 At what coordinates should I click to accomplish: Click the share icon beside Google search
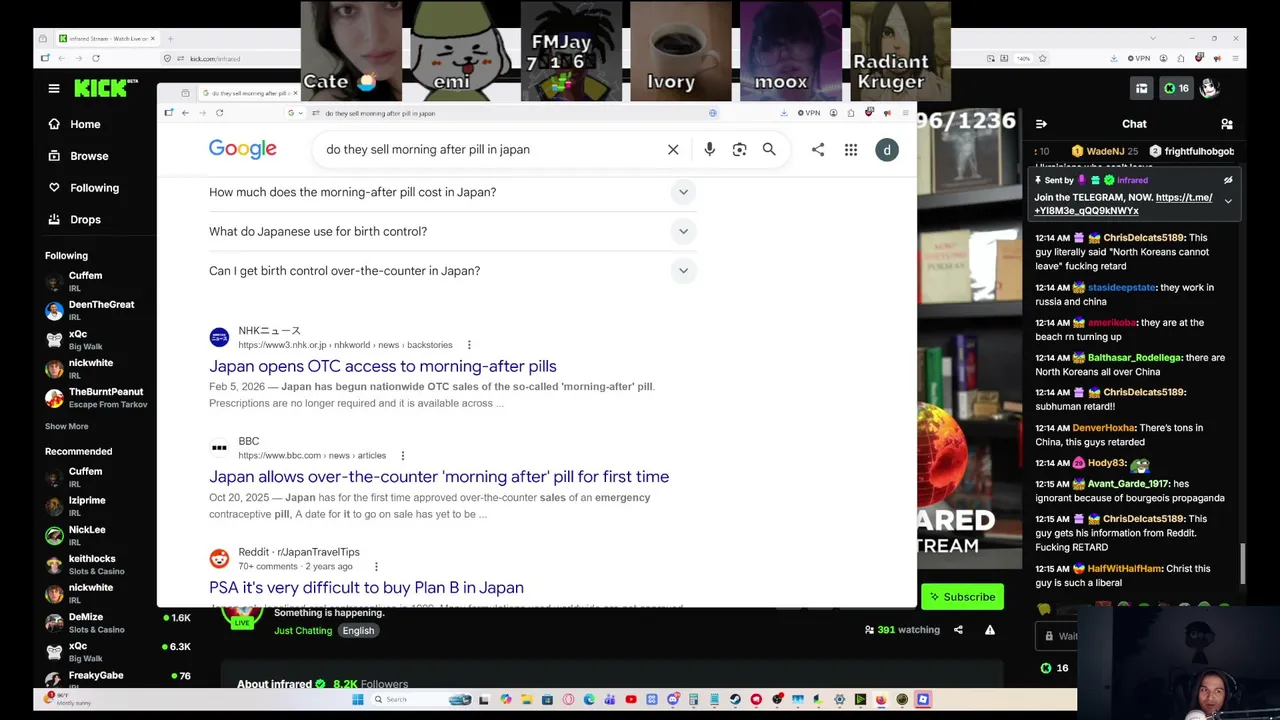click(x=818, y=150)
